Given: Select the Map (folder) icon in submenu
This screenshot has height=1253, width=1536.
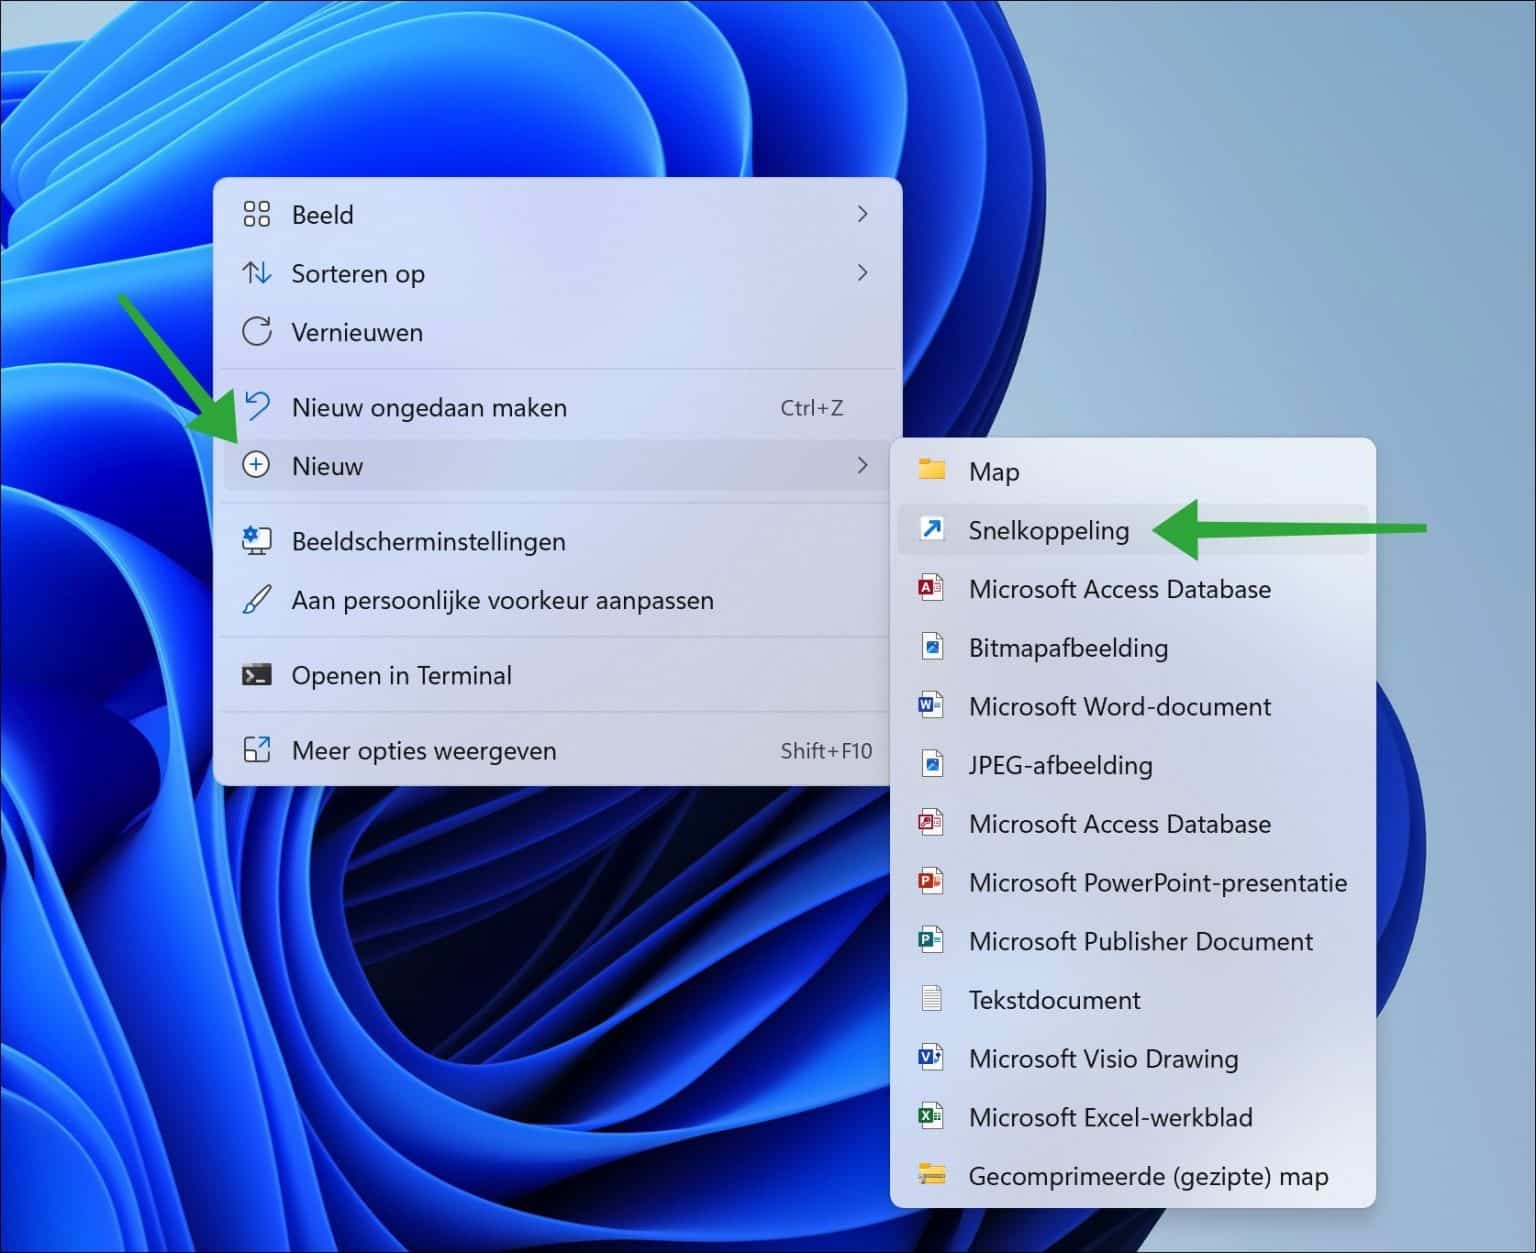Looking at the screenshot, I should [x=931, y=471].
